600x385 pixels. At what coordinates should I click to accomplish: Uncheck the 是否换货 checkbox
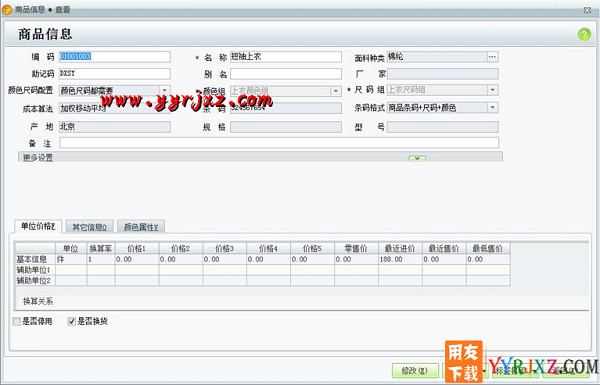tap(72, 321)
